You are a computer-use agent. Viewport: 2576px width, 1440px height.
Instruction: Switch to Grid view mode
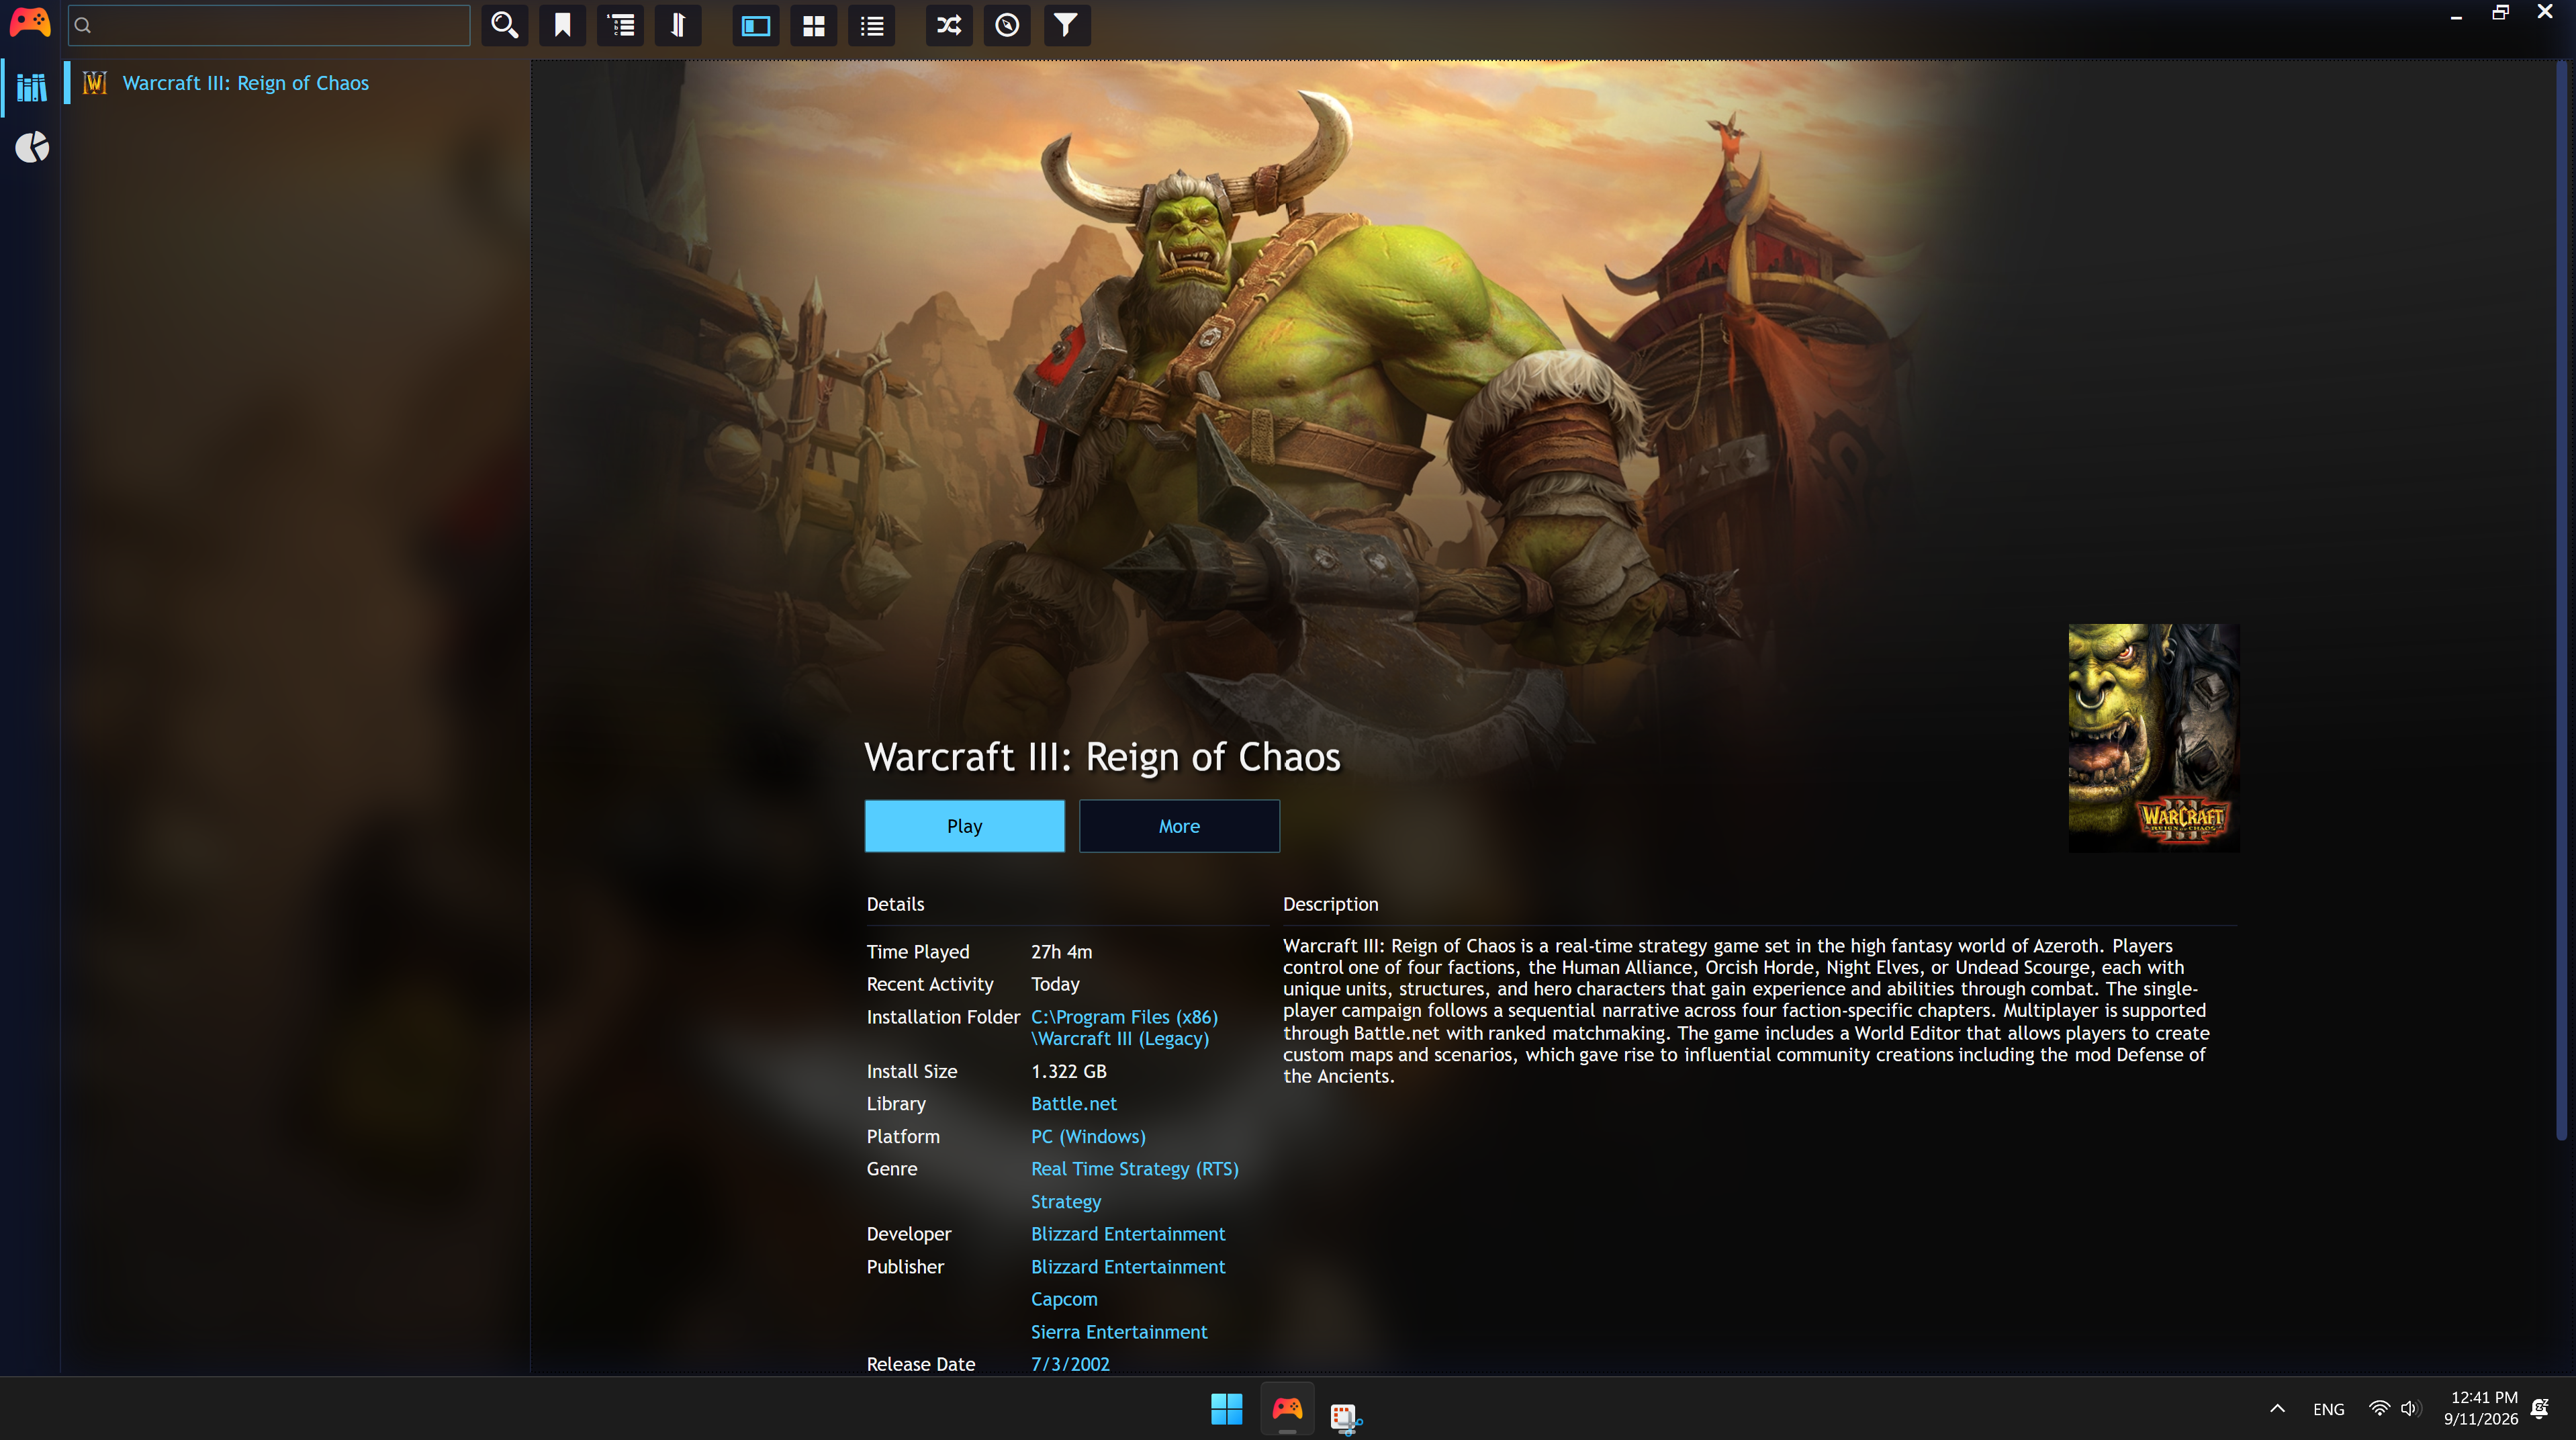point(814,25)
